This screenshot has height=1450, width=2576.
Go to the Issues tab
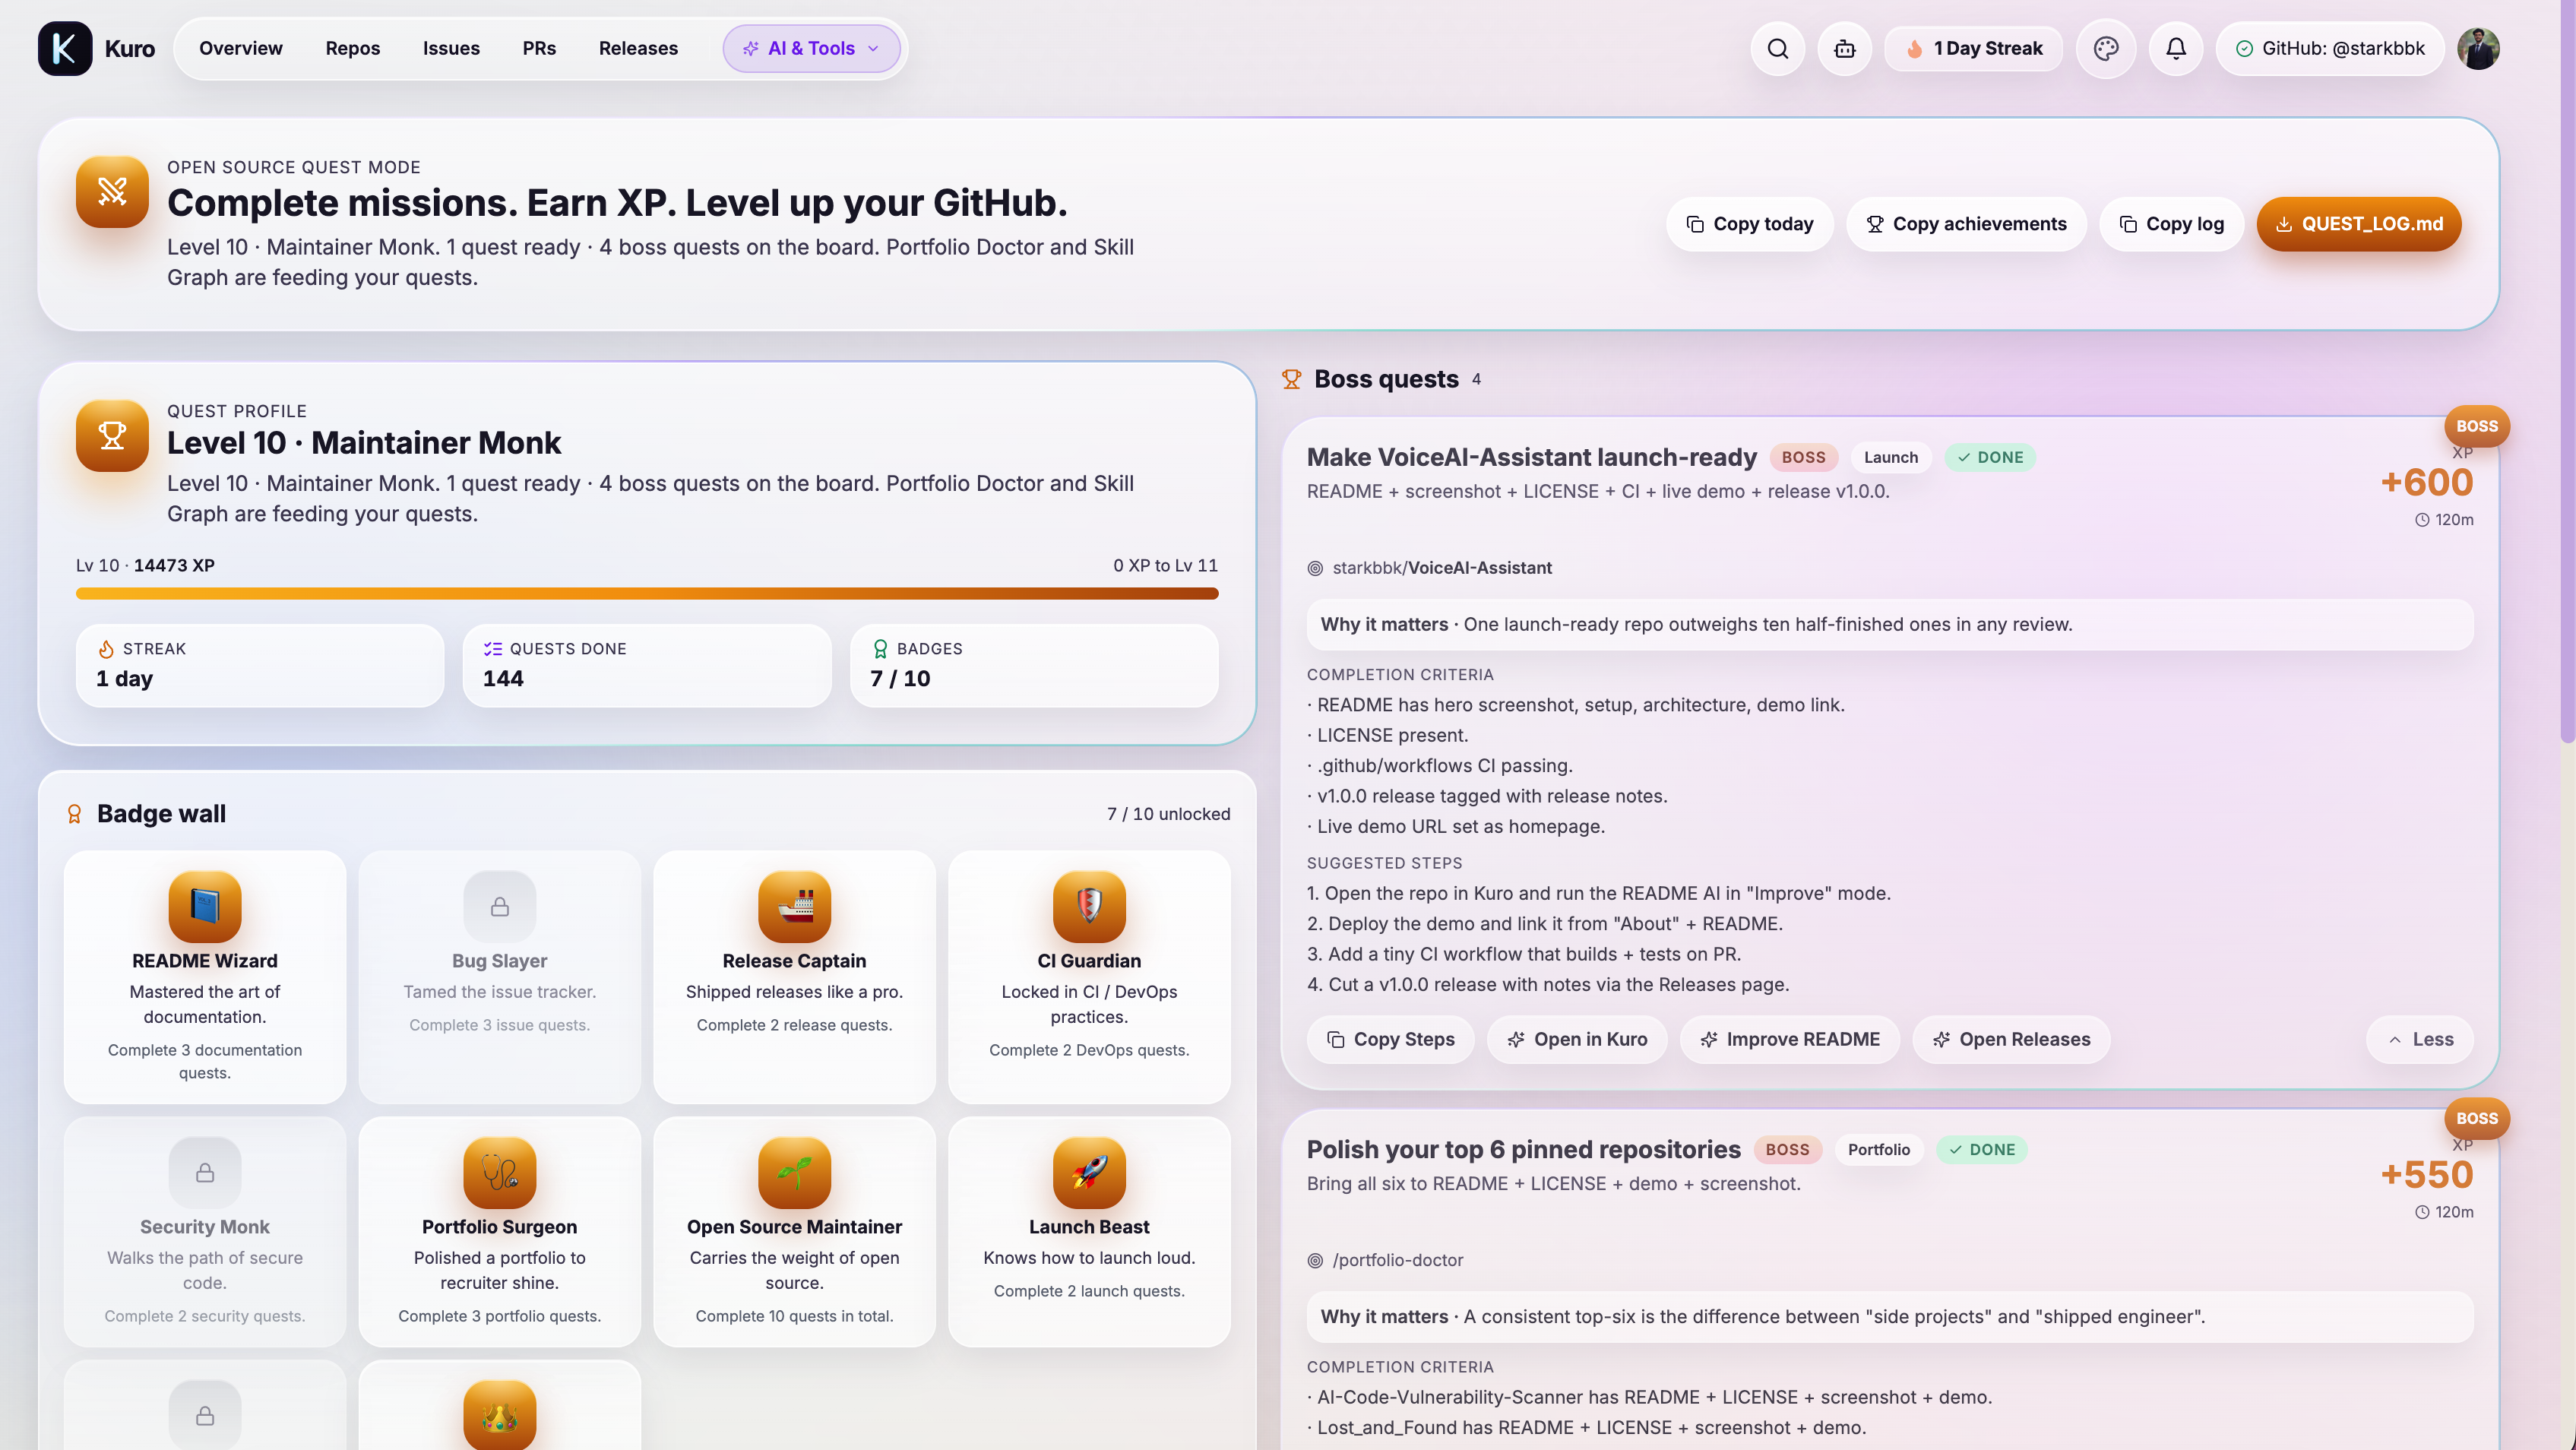451,48
